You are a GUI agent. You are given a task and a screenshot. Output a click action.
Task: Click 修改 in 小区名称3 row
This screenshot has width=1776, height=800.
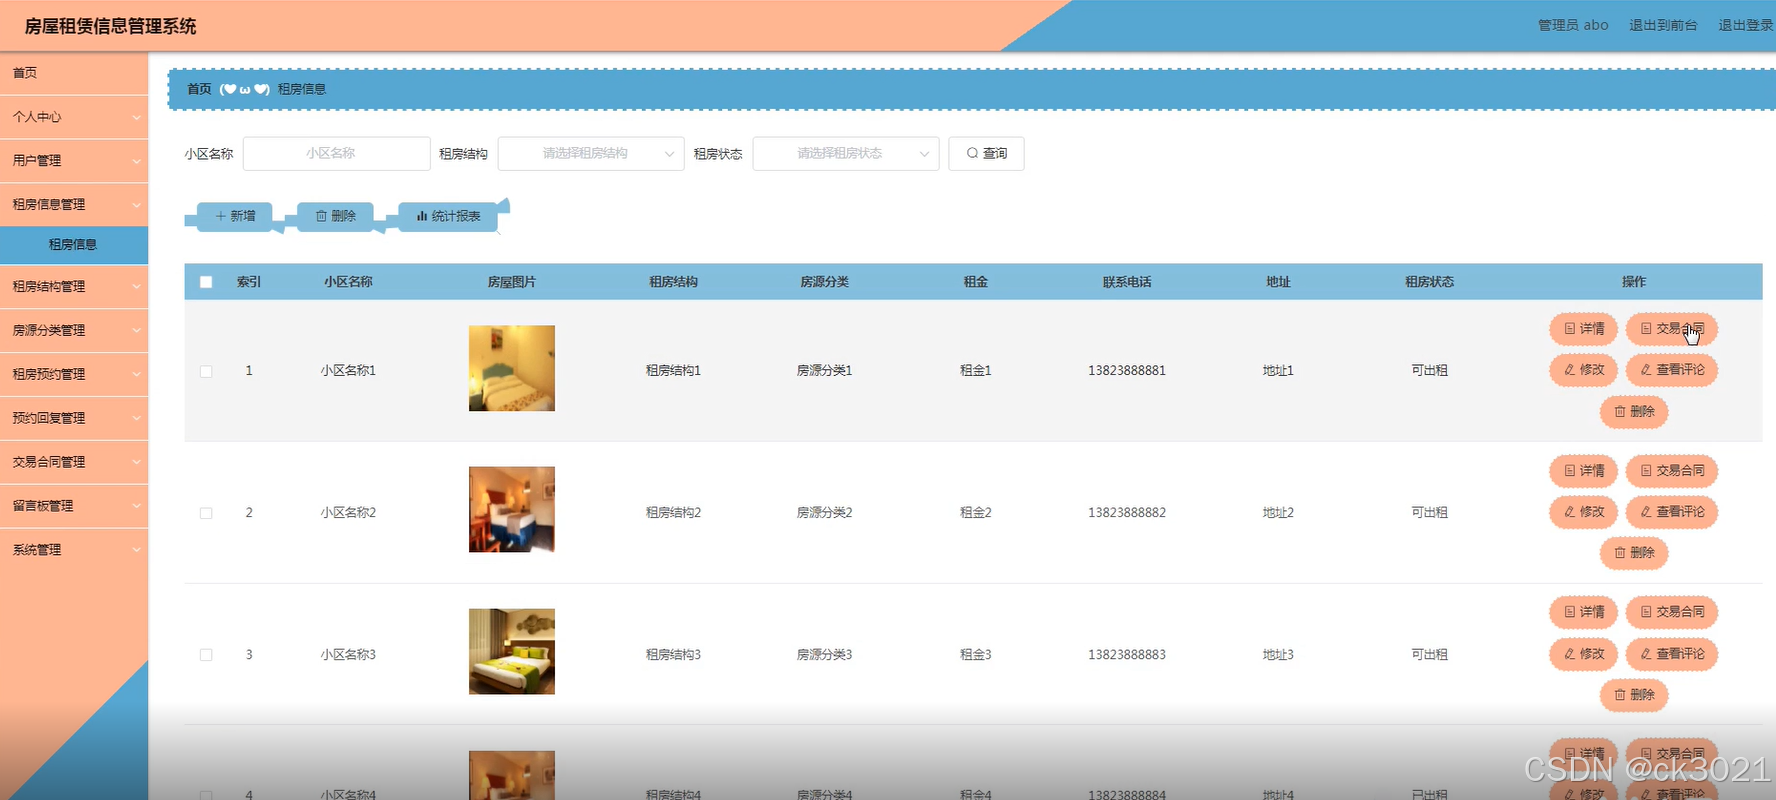(x=1584, y=654)
